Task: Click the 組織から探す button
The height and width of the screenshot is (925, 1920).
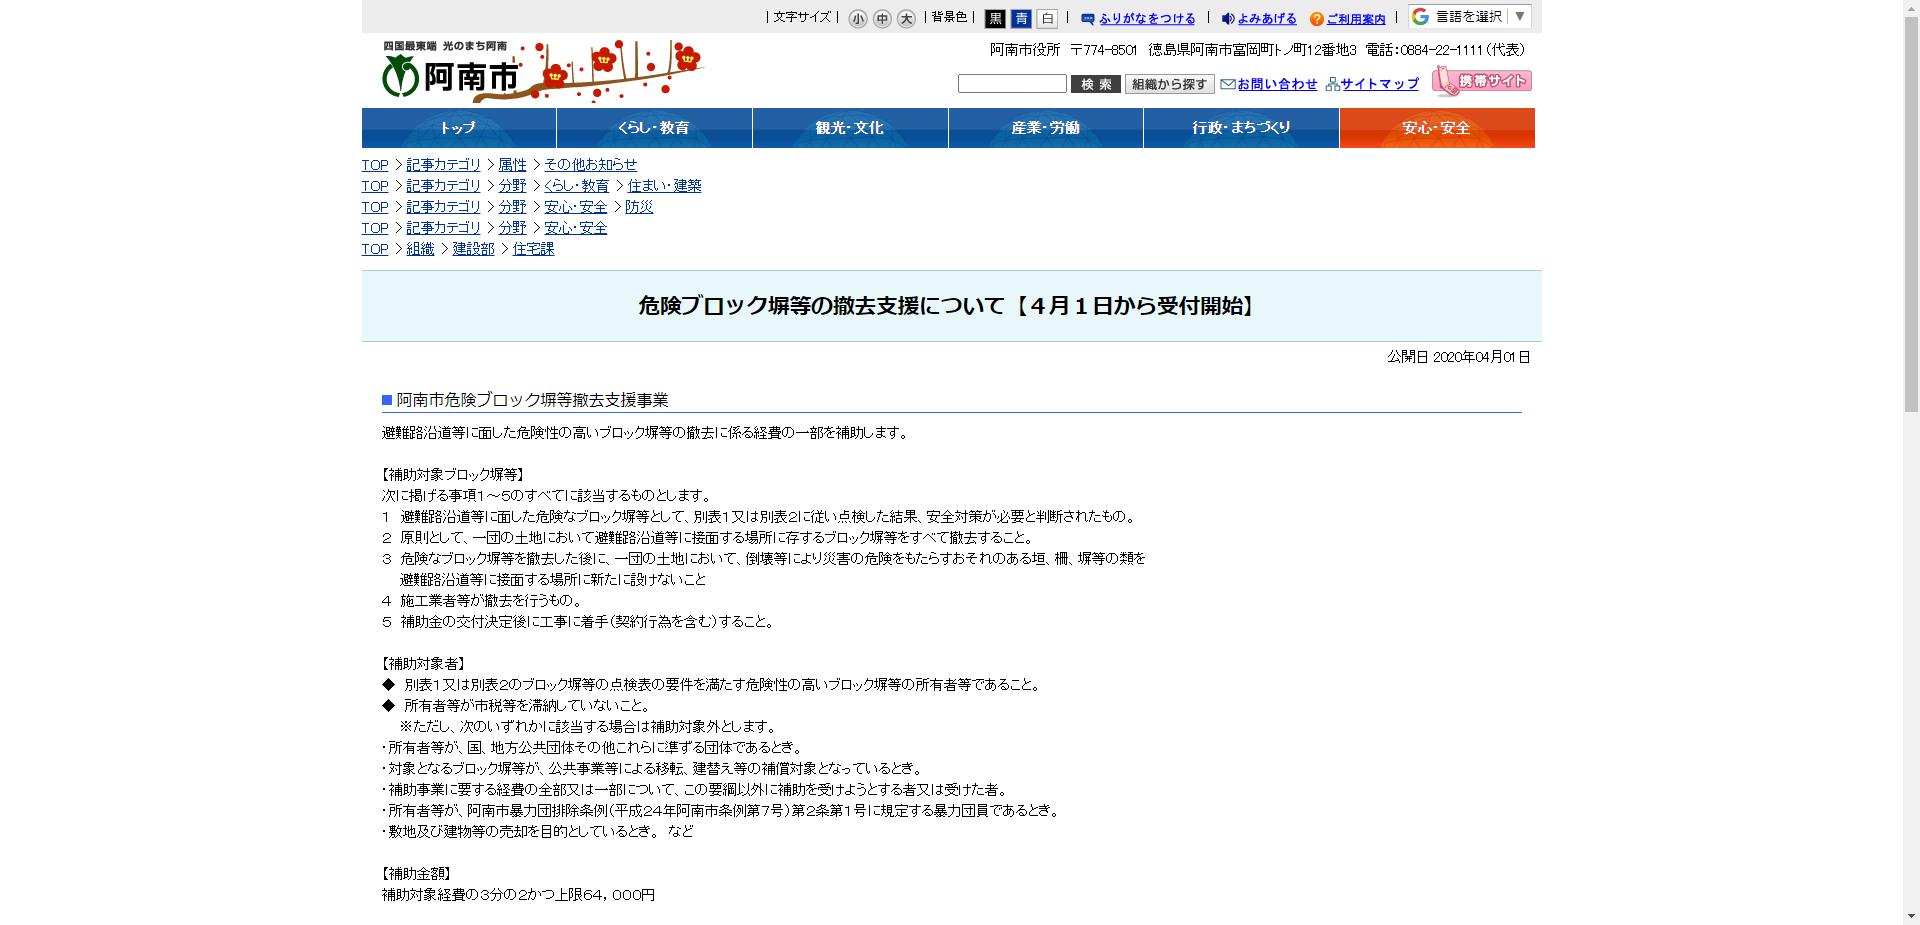Action: click(x=1167, y=84)
